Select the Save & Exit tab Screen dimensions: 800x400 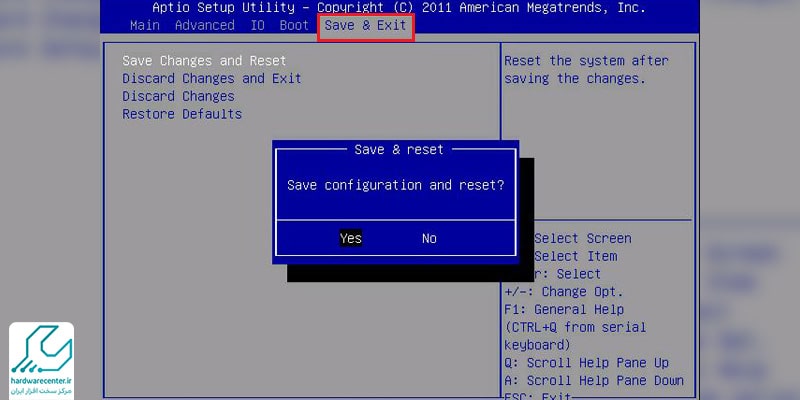click(x=365, y=25)
